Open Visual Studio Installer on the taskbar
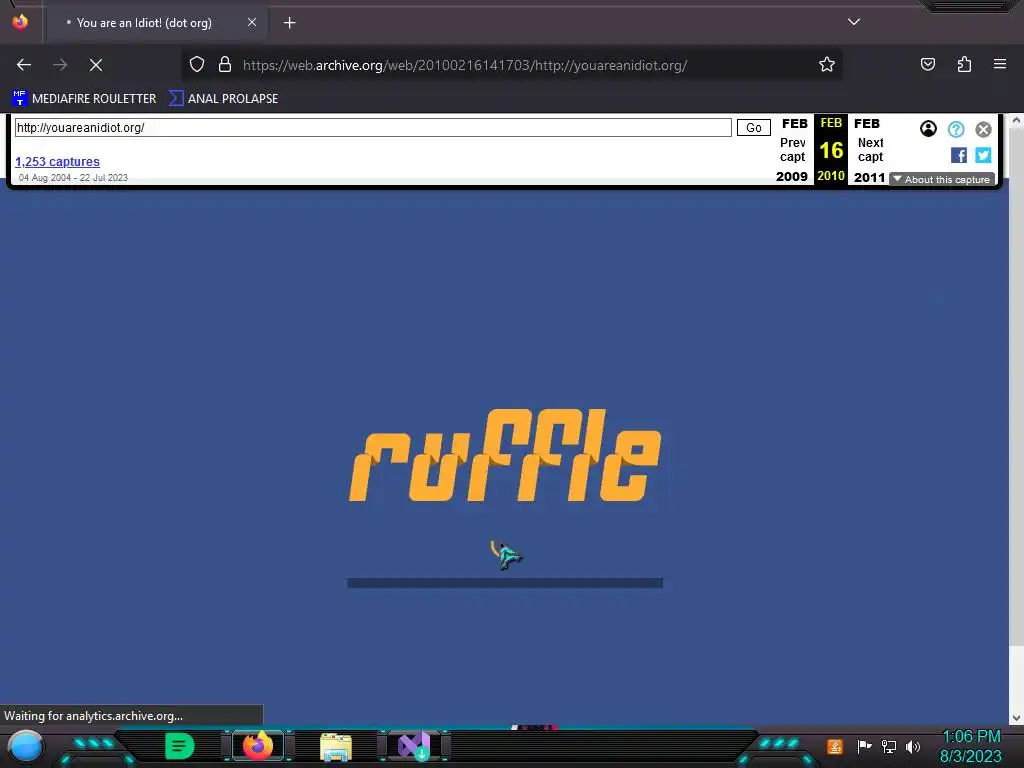 tap(414, 746)
